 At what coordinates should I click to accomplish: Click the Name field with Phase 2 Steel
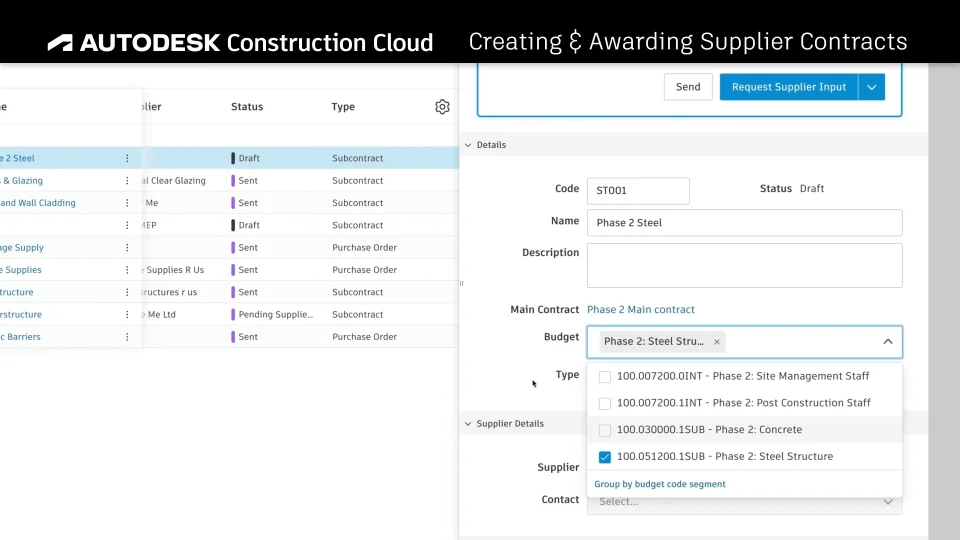[744, 223]
